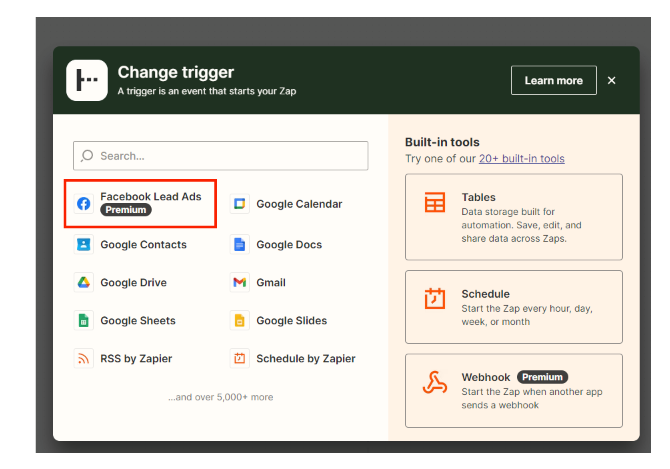Image resolution: width=670 pixels, height=469 pixels.
Task: Click the Schedule by Zapier calendar icon
Action: click(x=240, y=358)
